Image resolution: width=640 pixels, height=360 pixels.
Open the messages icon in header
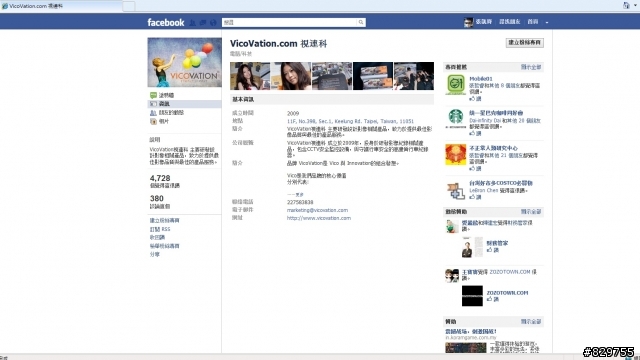pyautogui.click(x=203, y=23)
